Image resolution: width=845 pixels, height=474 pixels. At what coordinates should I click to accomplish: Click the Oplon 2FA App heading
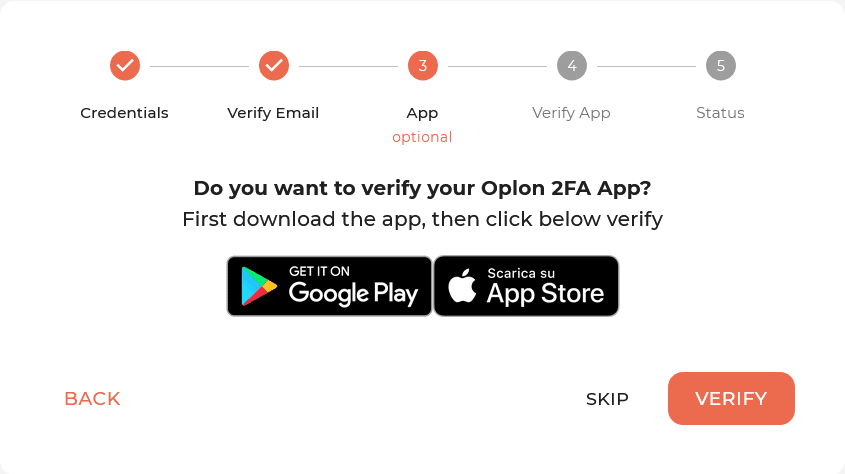click(422, 189)
